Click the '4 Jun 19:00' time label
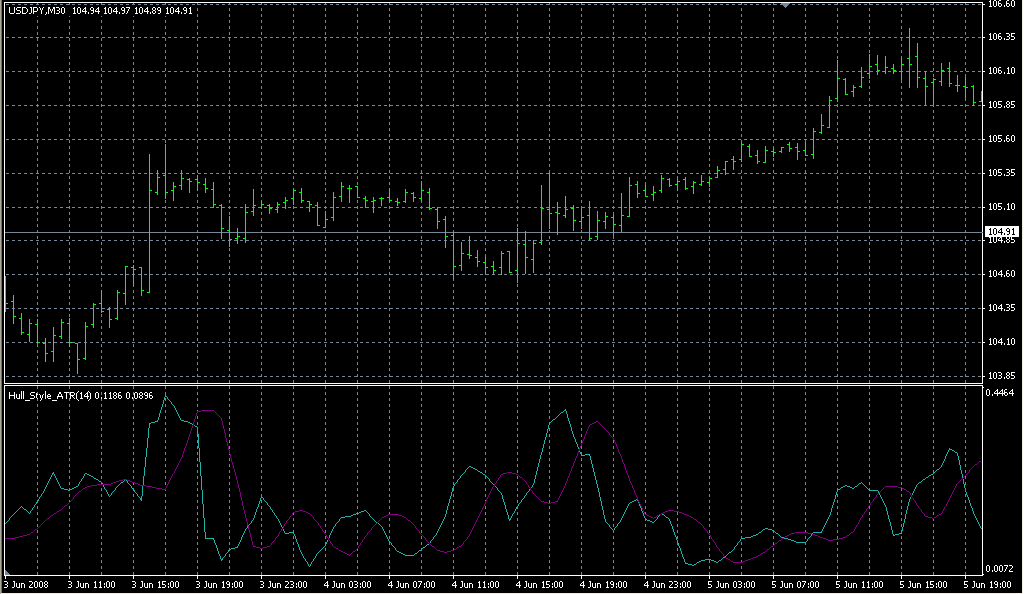Viewport: 1024px width, 594px height. pyautogui.click(x=604, y=584)
